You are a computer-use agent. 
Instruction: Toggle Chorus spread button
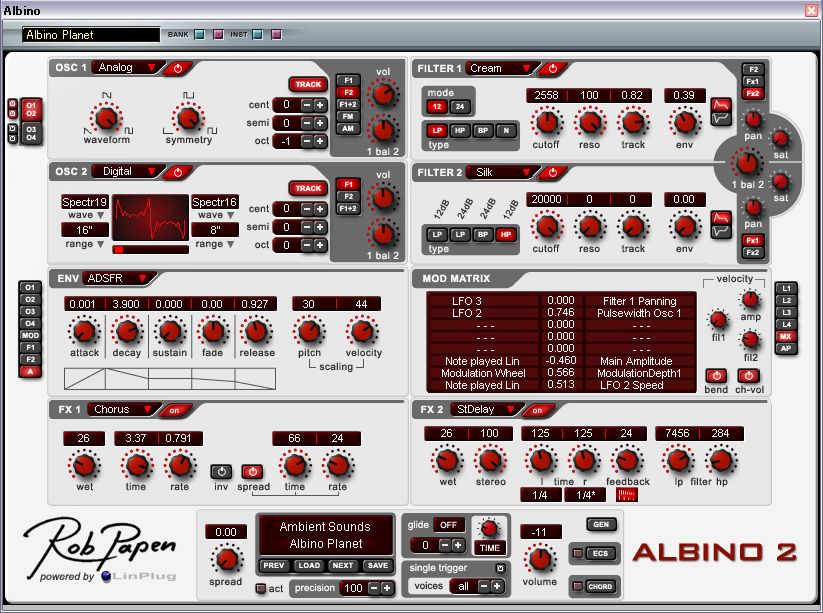point(252,471)
